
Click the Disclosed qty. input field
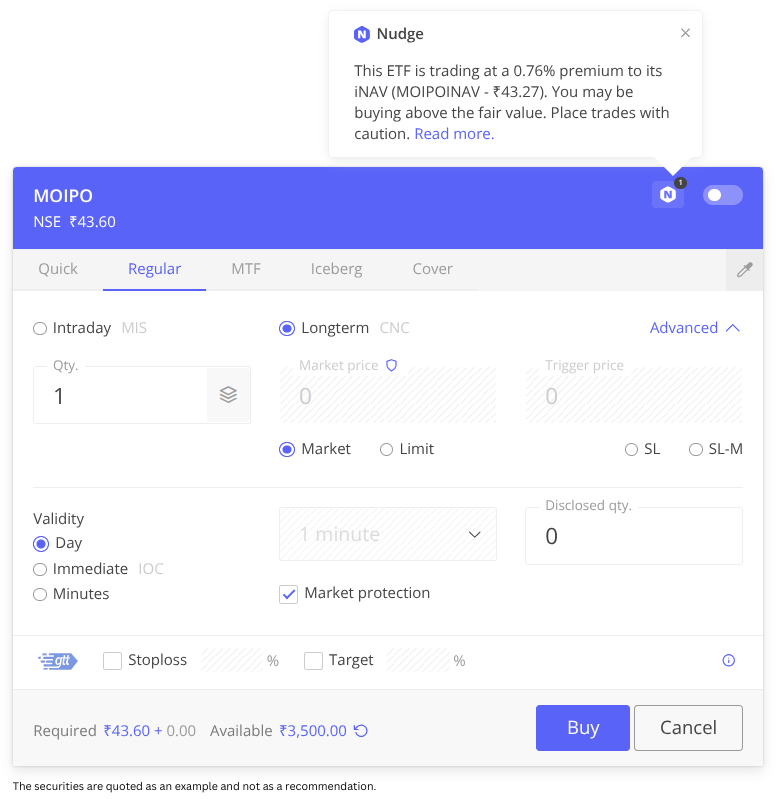(x=634, y=536)
